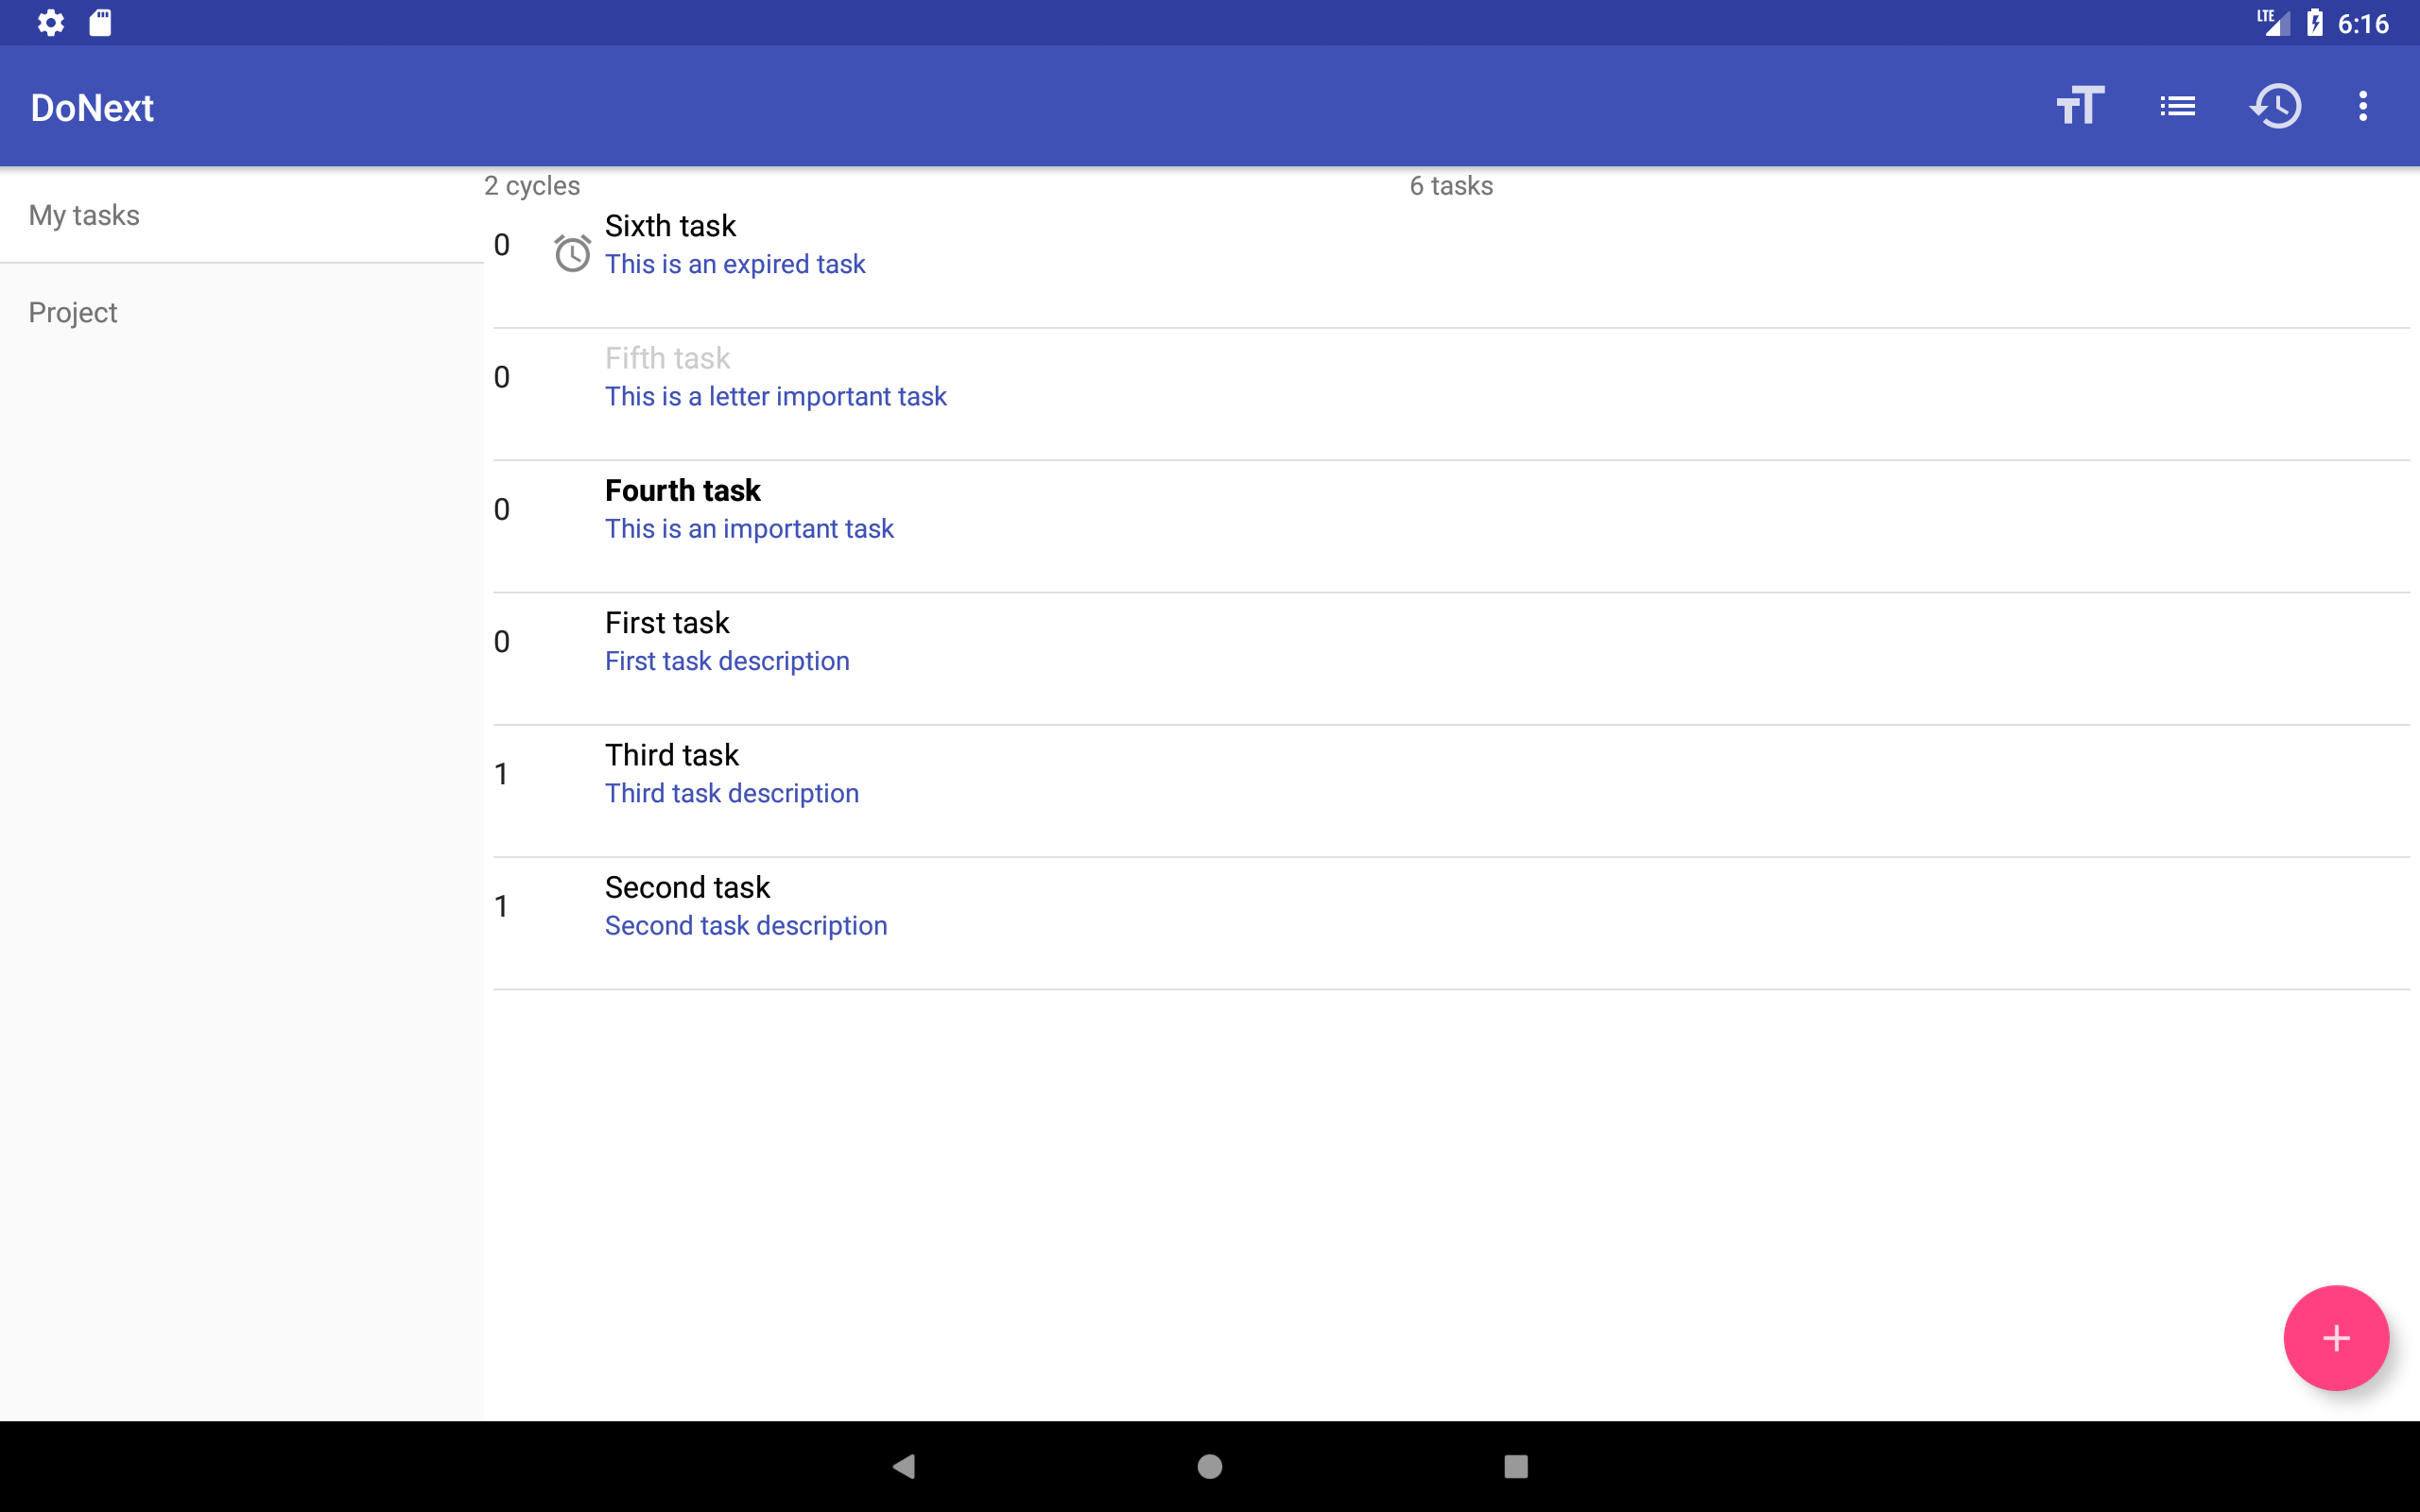Open the greyed-out Fifth task
The width and height of the screenshot is (2420, 1512).
(x=667, y=358)
